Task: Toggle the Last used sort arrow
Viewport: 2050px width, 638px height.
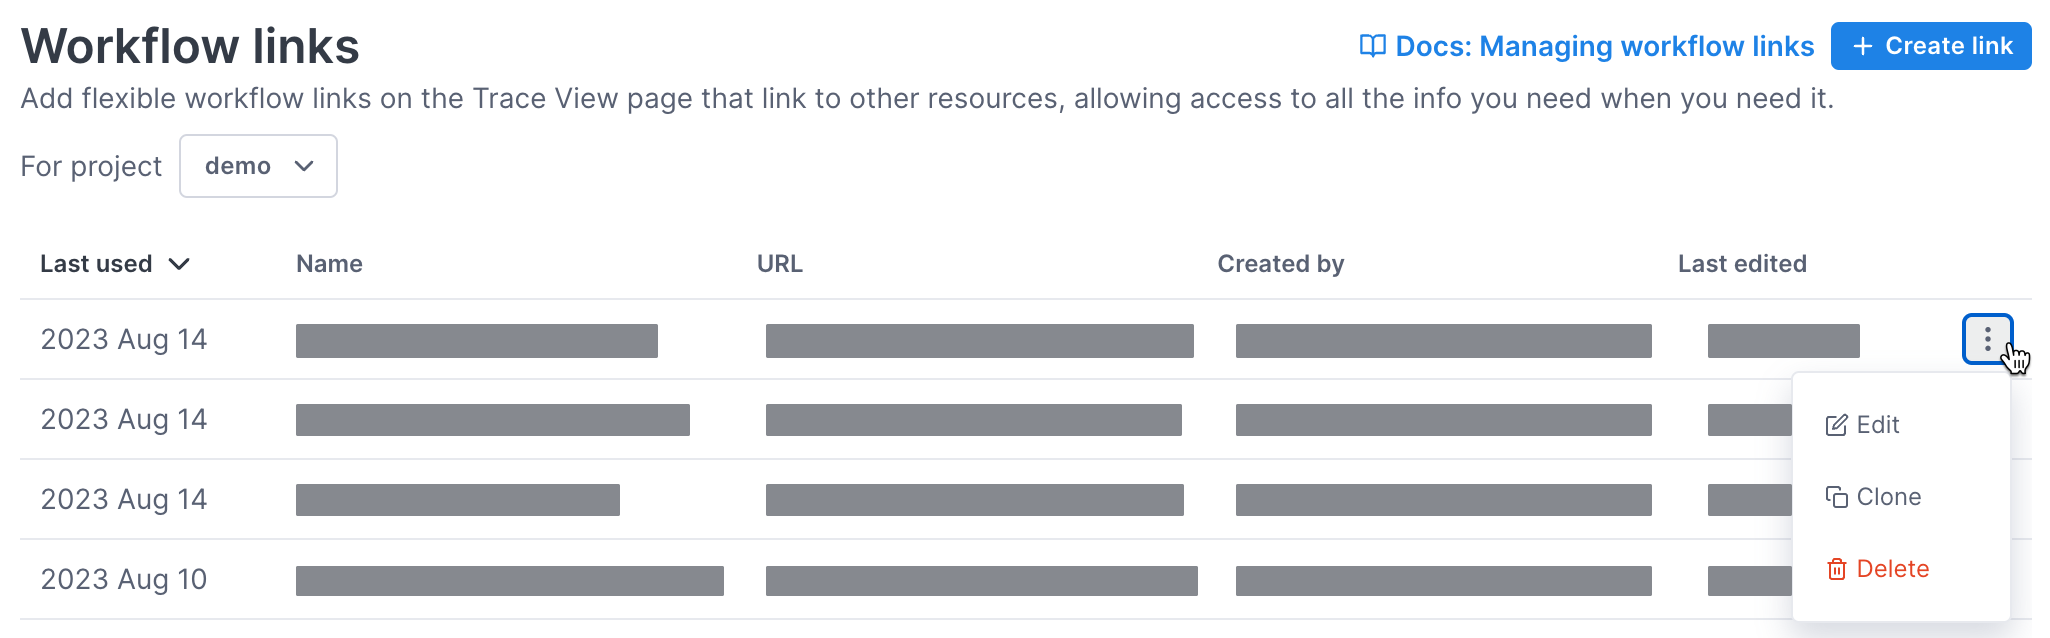Action: point(179,264)
